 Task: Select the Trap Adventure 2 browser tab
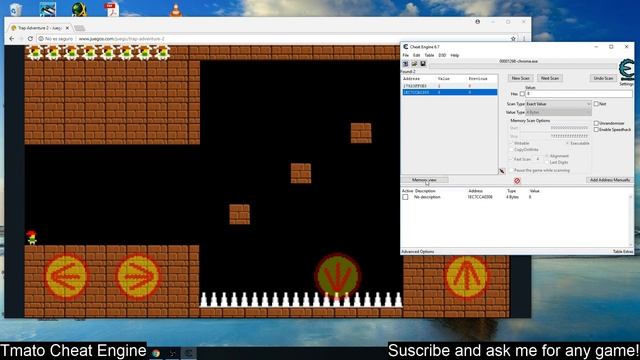(39, 28)
